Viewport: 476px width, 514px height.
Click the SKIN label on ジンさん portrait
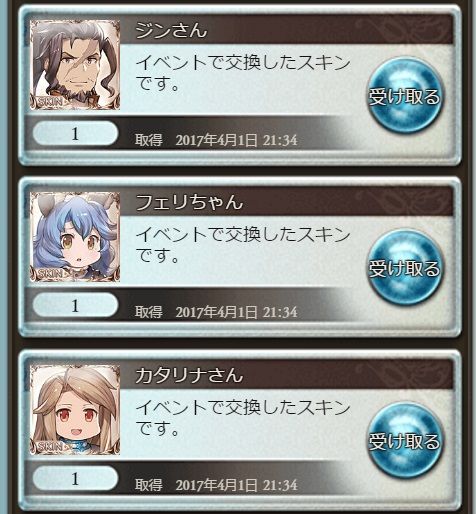[50, 102]
